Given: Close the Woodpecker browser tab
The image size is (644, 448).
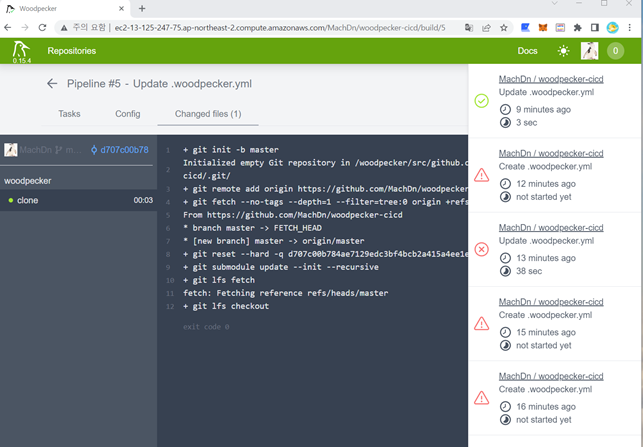Looking at the screenshot, I should tap(121, 8).
